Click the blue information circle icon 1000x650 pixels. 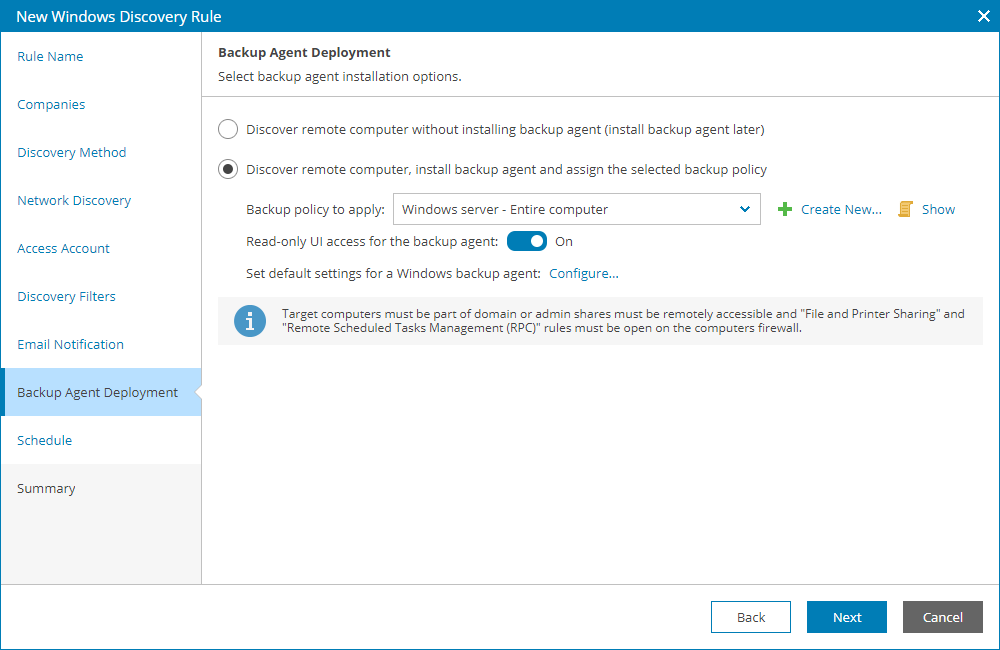(x=250, y=321)
